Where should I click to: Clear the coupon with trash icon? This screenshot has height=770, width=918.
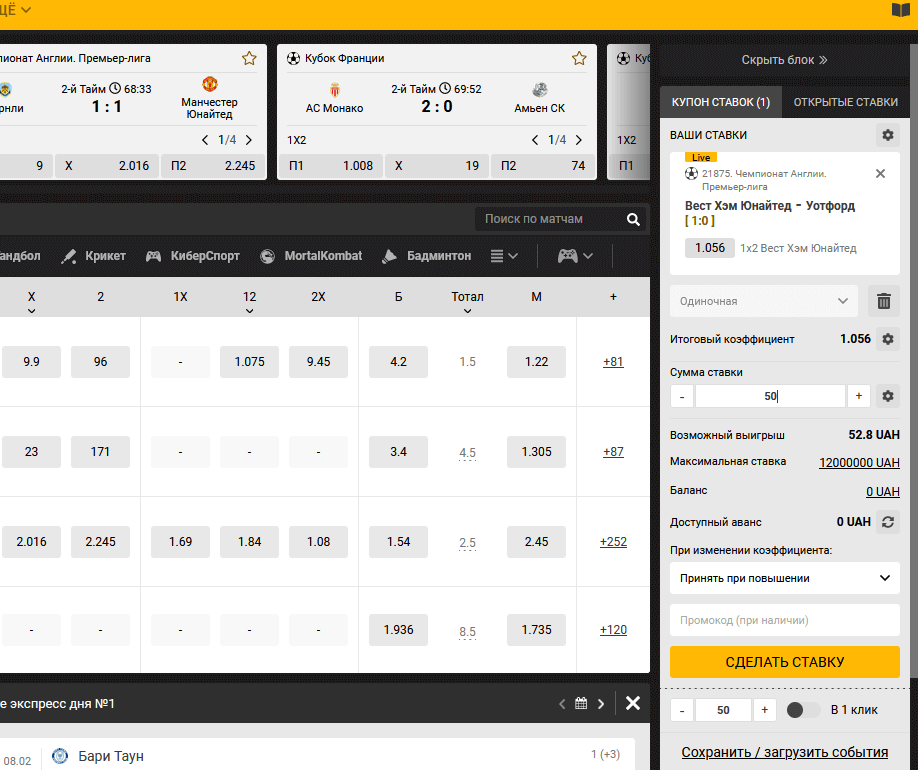pyautogui.click(x=883, y=301)
